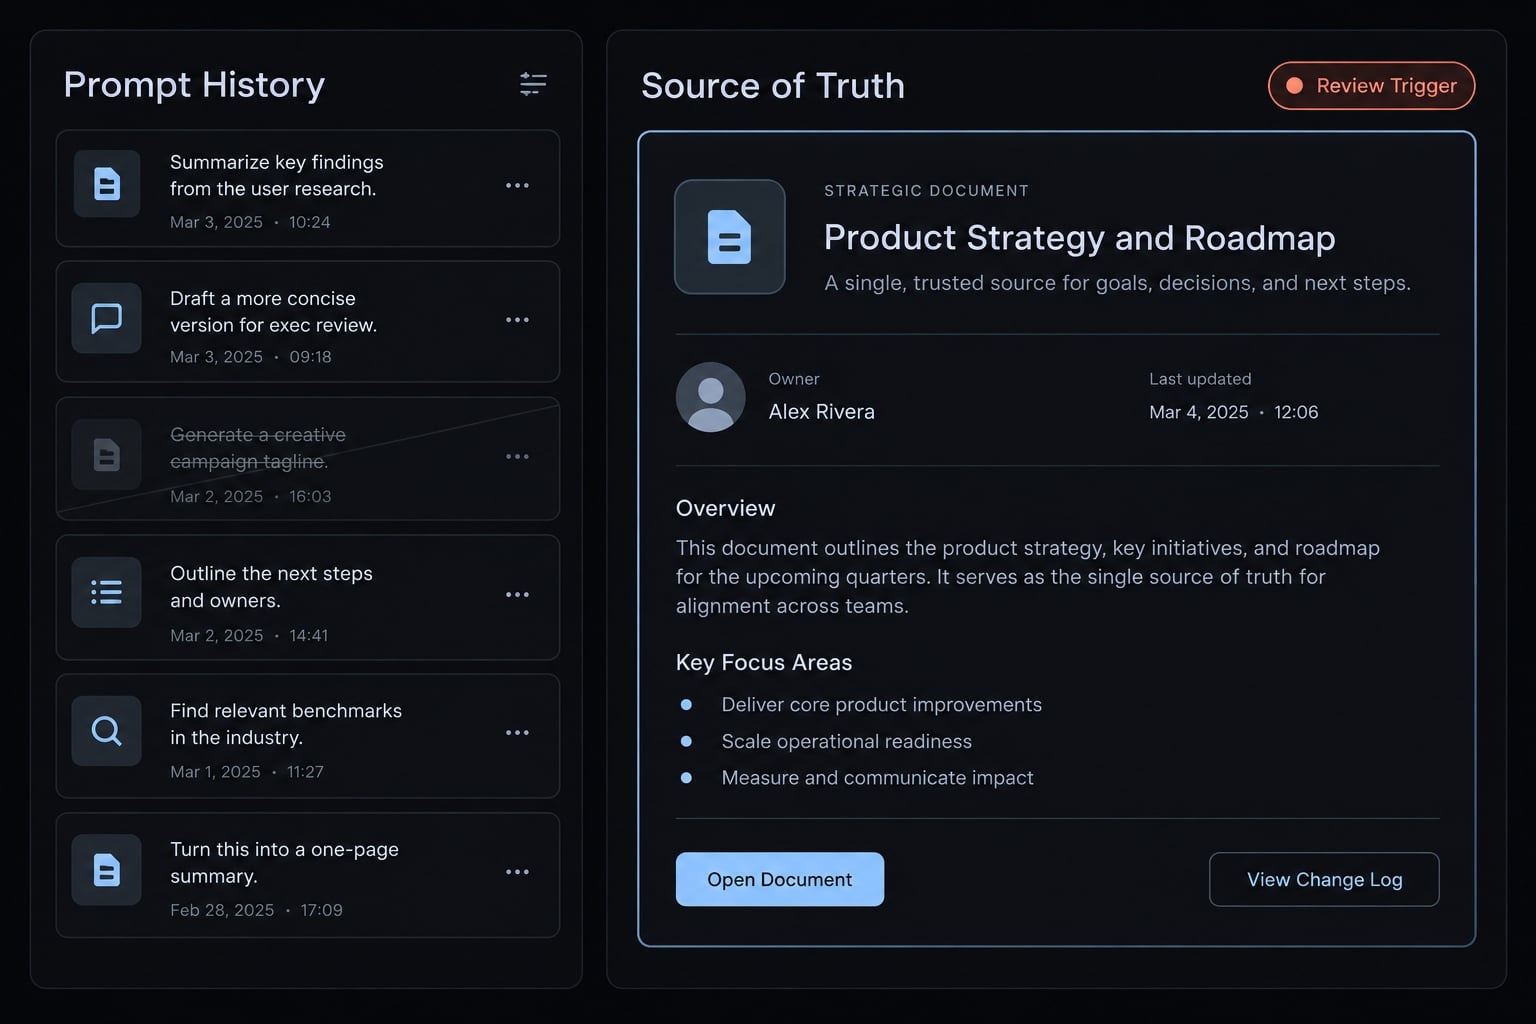Screen dimensions: 1536x1024
Task: Select the 'Outline the next steps and owners.' prompt
Action: pyautogui.click(x=308, y=597)
